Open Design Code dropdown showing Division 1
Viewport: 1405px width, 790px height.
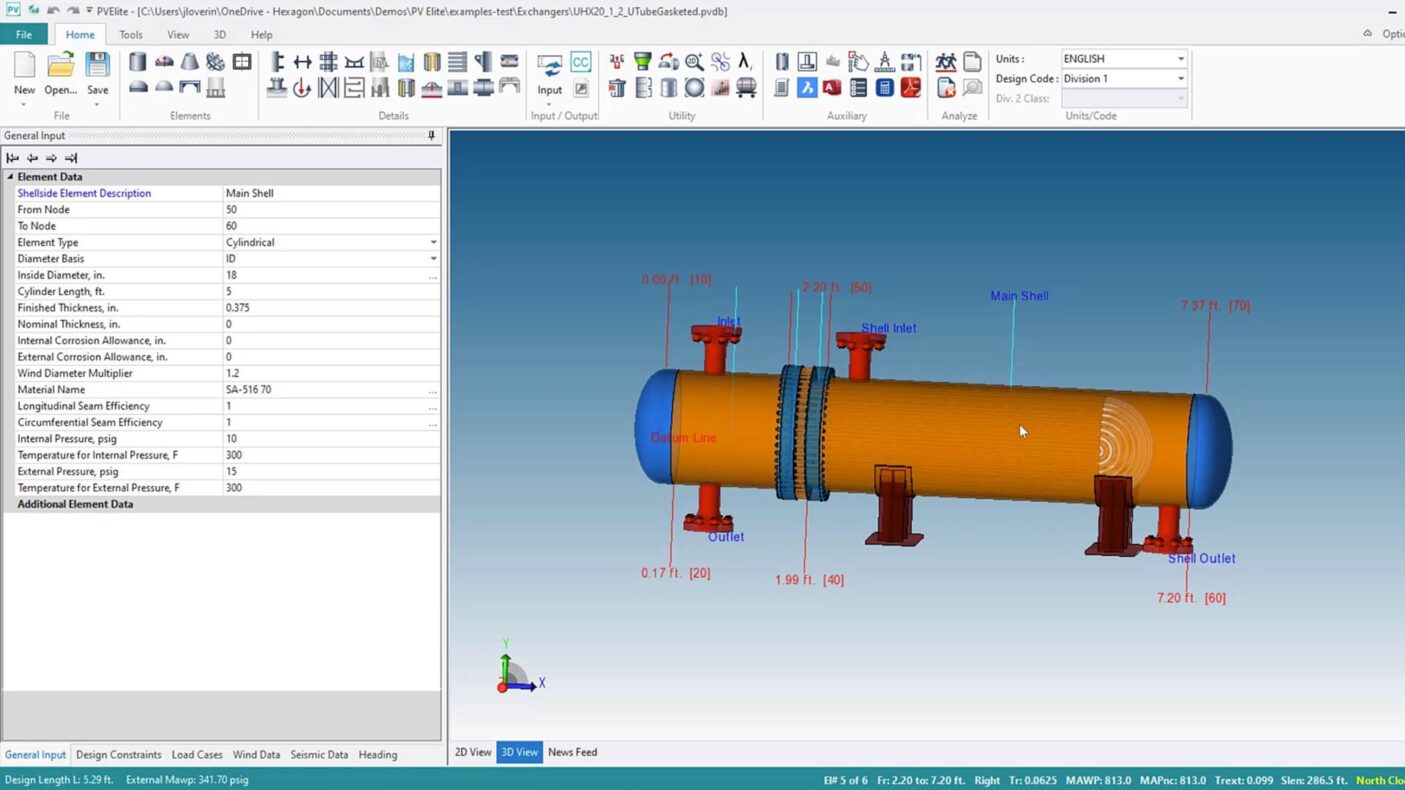coord(1180,79)
